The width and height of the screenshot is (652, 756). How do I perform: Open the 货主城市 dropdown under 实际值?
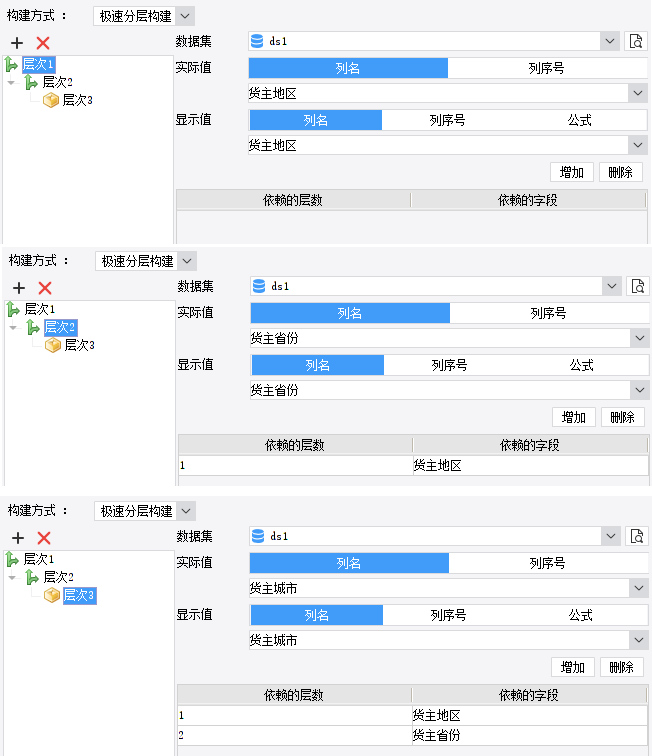(639, 589)
